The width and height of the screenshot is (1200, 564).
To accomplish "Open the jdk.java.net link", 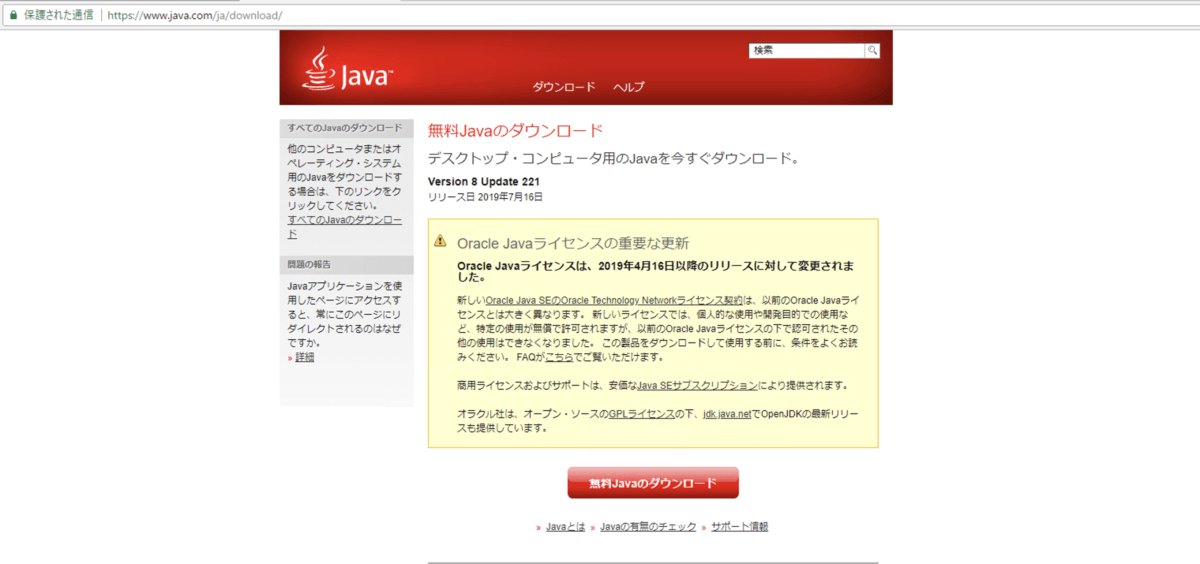I will (x=727, y=414).
